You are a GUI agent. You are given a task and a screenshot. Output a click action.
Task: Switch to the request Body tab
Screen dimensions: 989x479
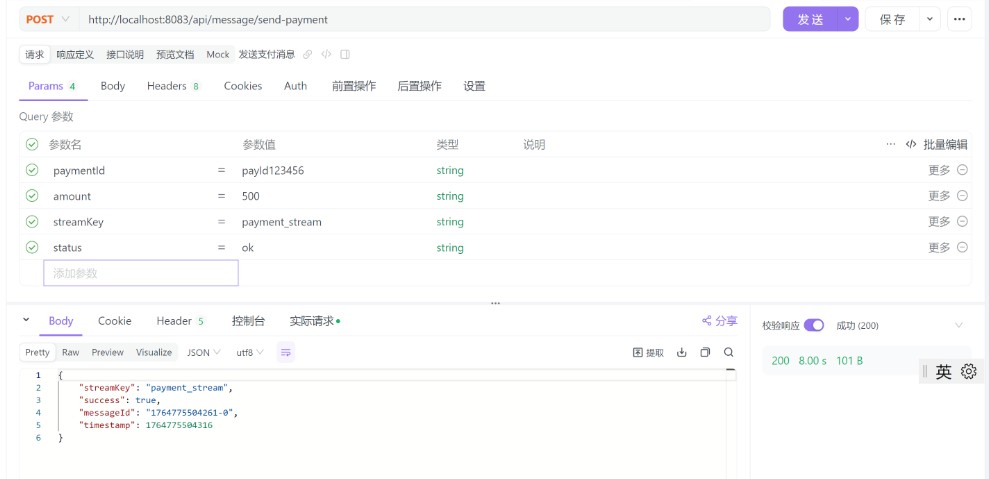tap(112, 86)
